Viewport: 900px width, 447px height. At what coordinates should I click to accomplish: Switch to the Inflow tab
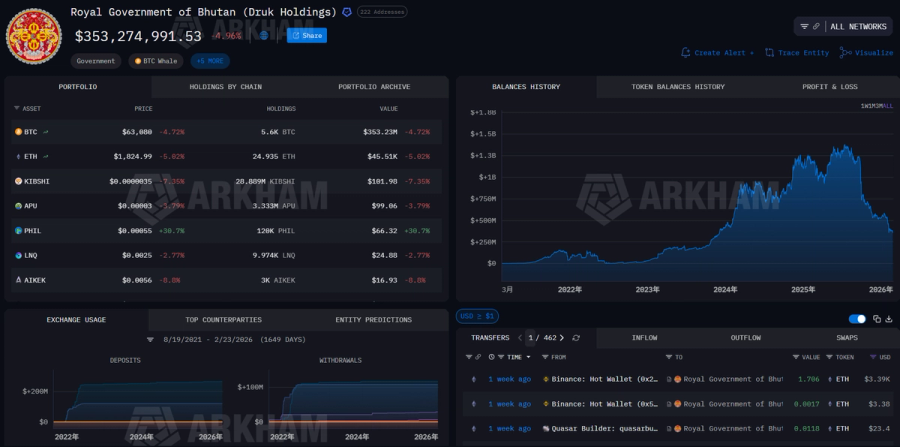(x=645, y=338)
